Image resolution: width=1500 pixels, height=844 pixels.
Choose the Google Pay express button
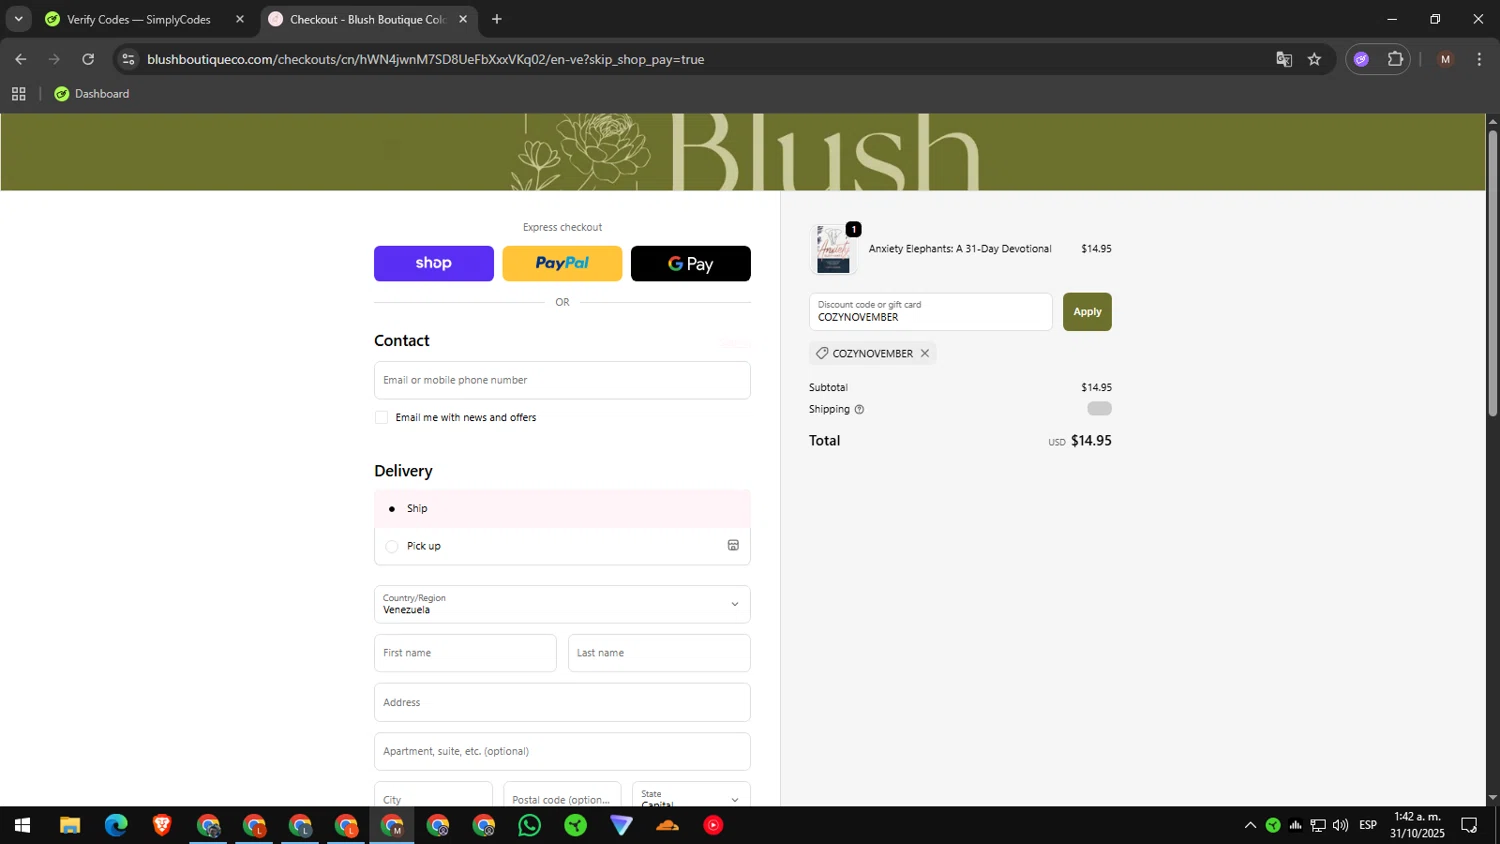[690, 263]
